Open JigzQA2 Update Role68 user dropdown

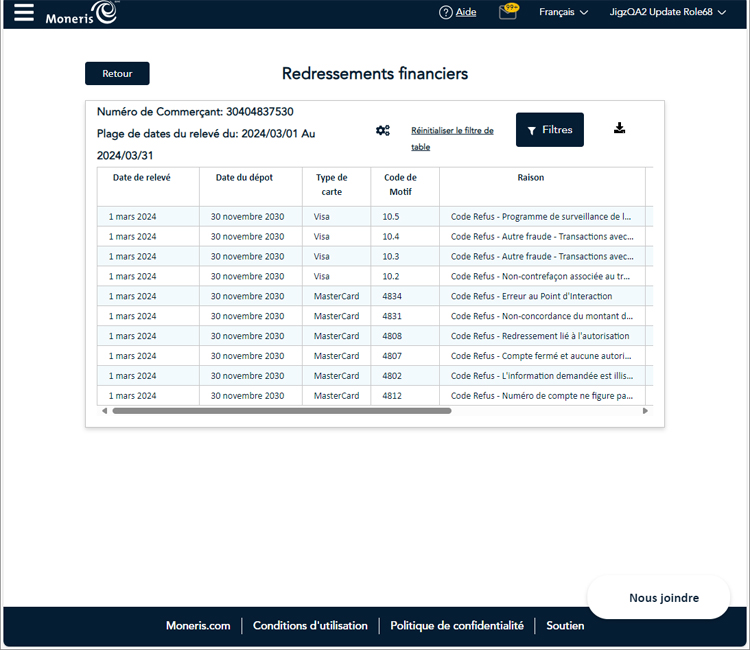(667, 13)
